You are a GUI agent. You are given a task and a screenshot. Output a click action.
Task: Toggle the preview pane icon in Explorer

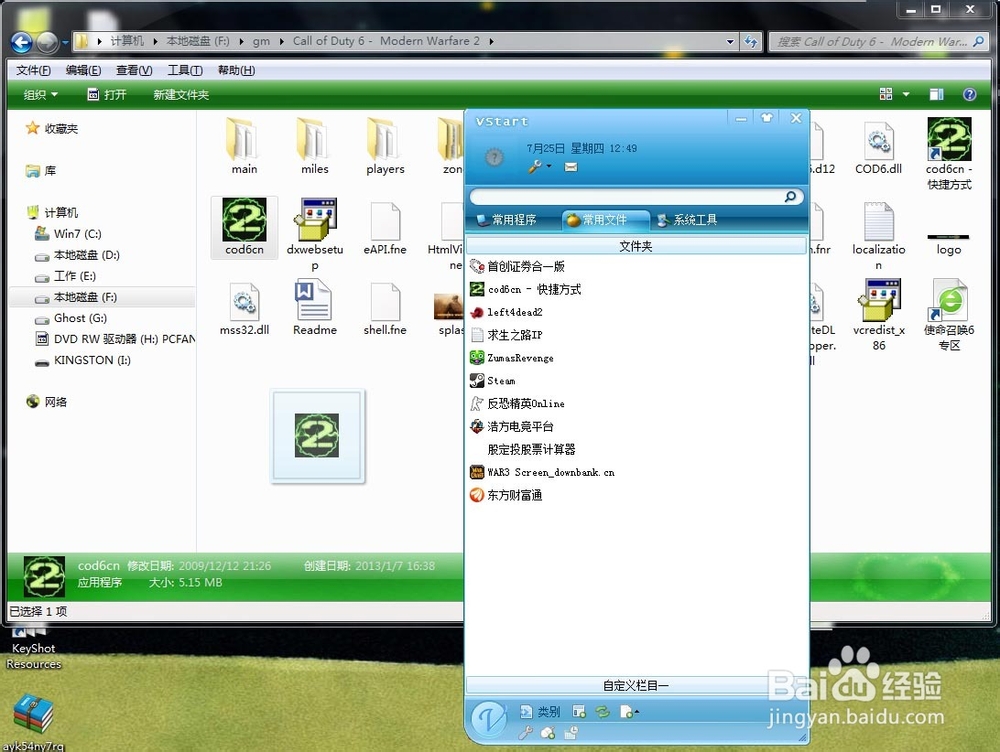(x=936, y=94)
